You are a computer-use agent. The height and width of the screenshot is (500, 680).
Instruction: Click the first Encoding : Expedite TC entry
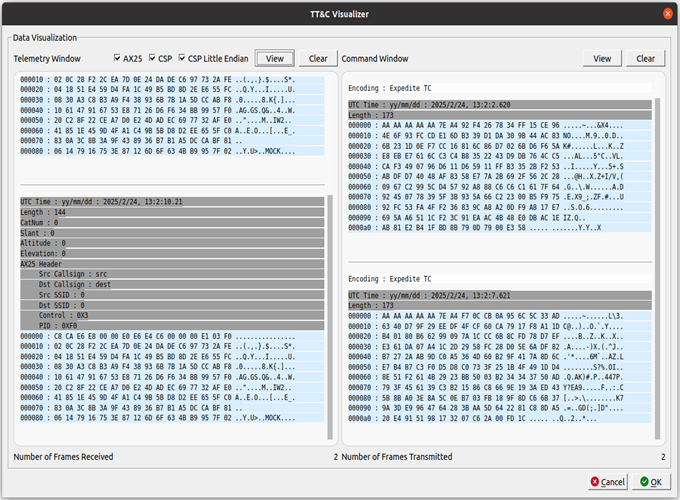pyautogui.click(x=500, y=88)
